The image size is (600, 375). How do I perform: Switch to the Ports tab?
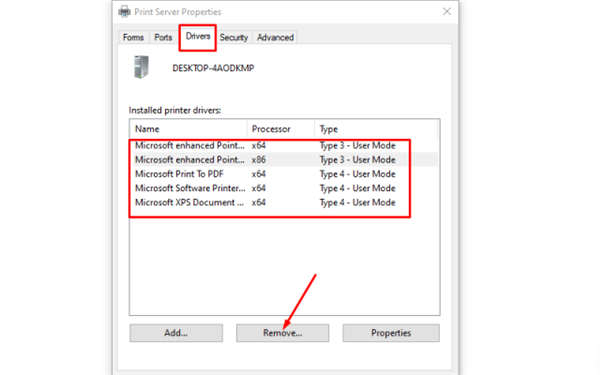(163, 38)
